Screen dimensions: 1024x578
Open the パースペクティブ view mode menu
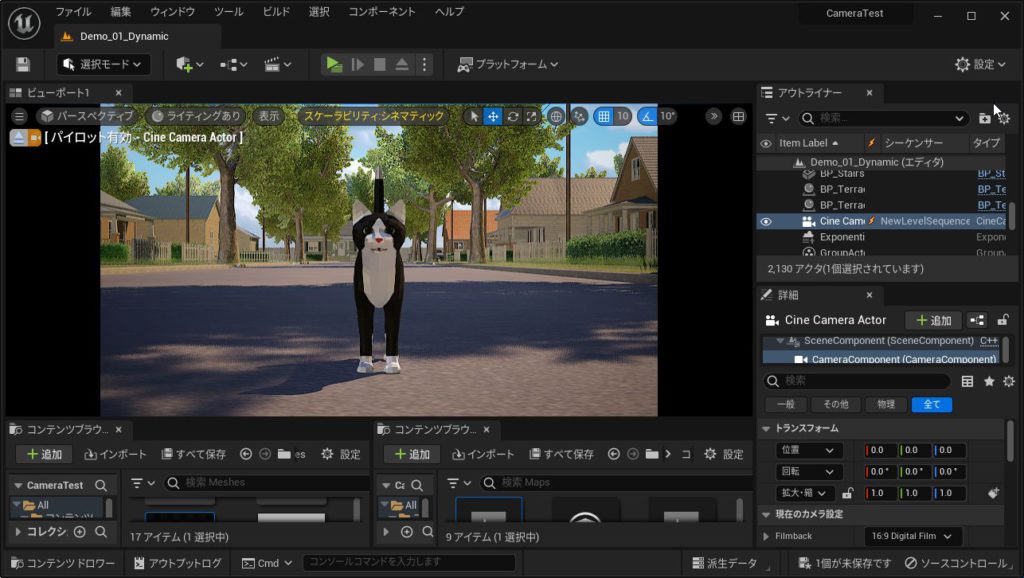87,116
